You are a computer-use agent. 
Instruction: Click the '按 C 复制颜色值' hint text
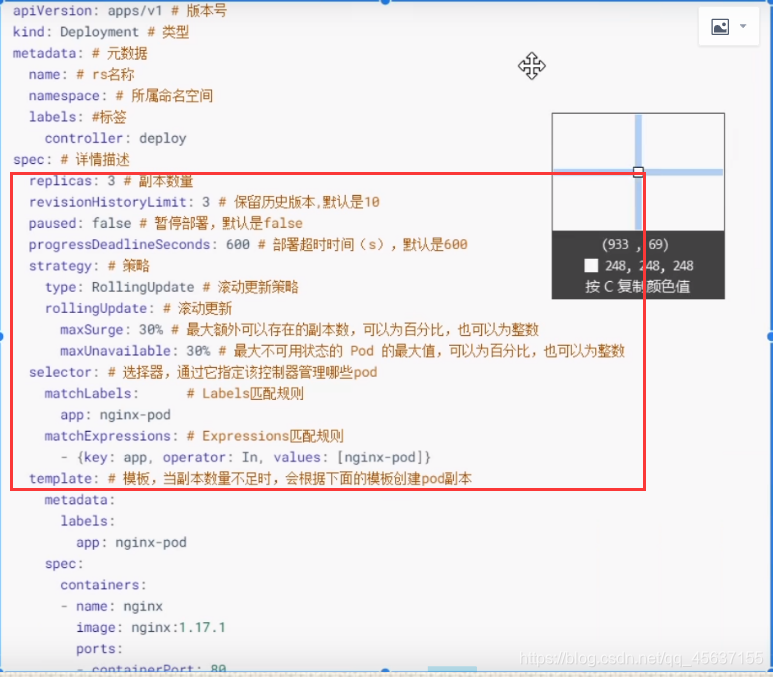click(x=637, y=286)
